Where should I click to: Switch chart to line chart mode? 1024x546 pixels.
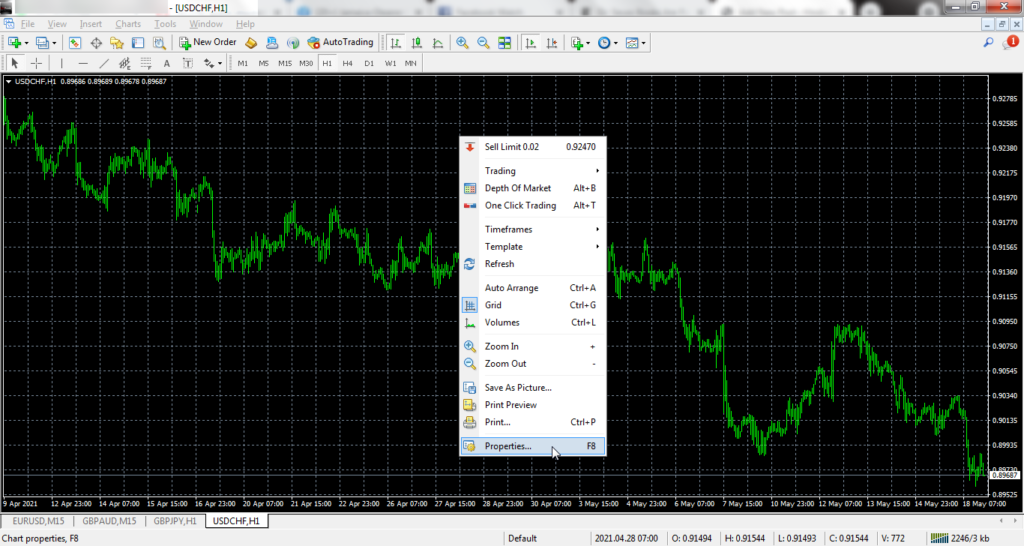point(439,43)
